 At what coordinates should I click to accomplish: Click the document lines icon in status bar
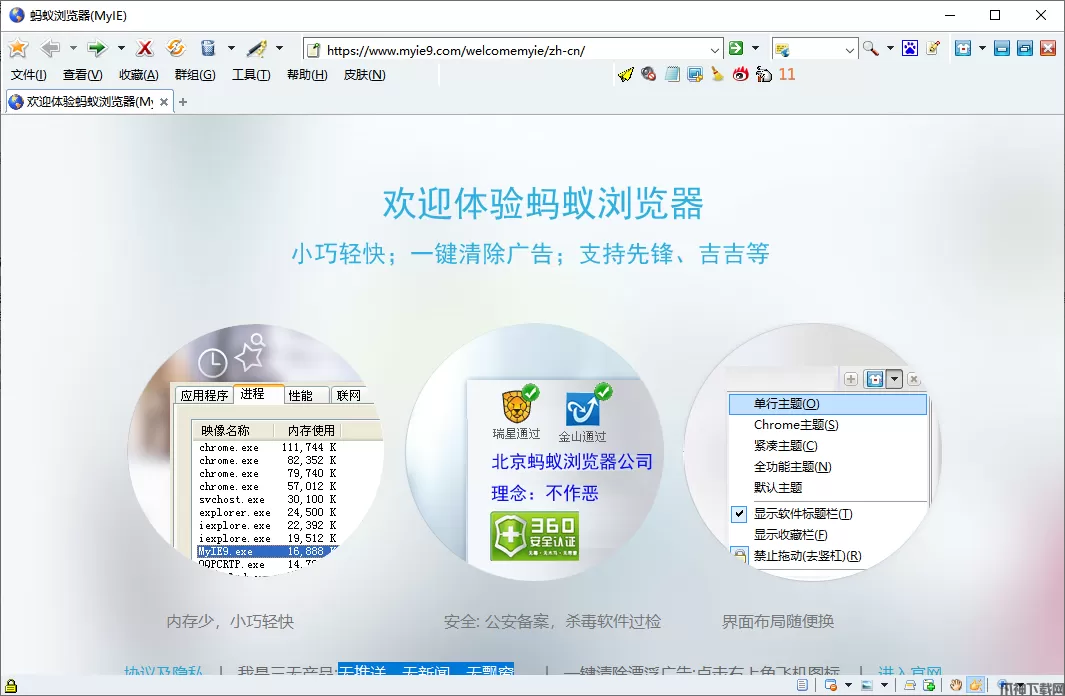(x=803, y=685)
